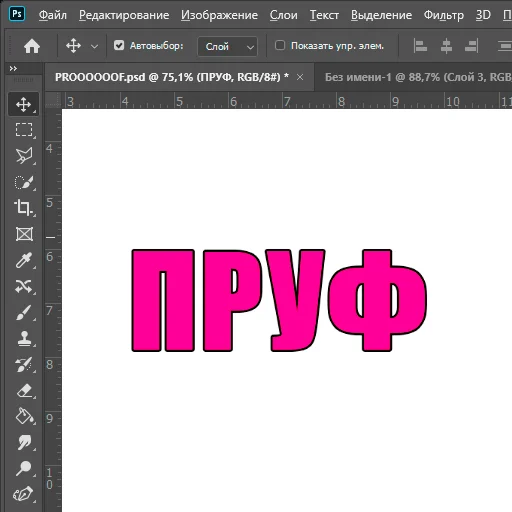Open the Фильтр menu
The width and height of the screenshot is (512, 512).
[444, 15]
